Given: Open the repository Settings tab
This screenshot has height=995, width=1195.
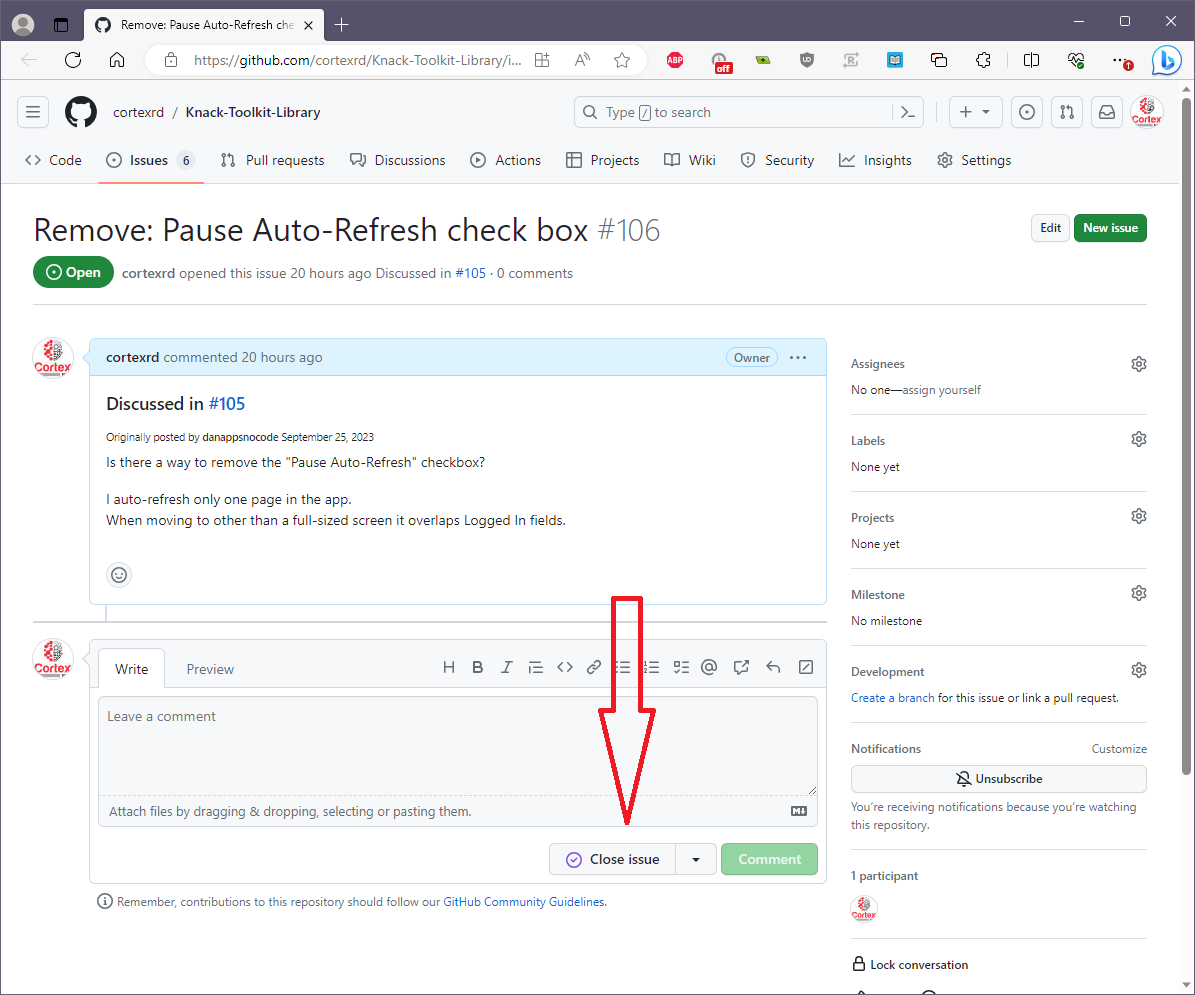Looking at the screenshot, I should point(974,160).
